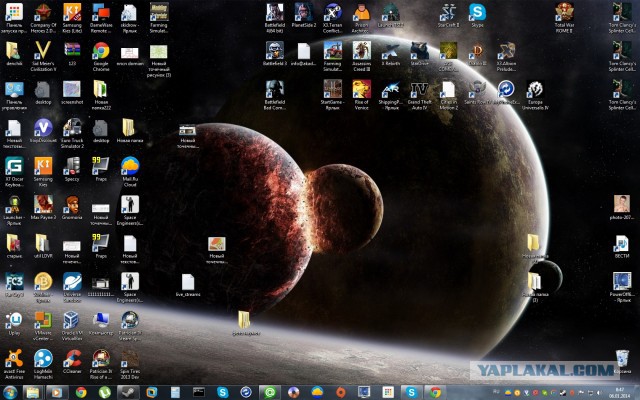The image size is (640, 400).
Task: Select the Компьютер desktop icon
Action: (101, 323)
